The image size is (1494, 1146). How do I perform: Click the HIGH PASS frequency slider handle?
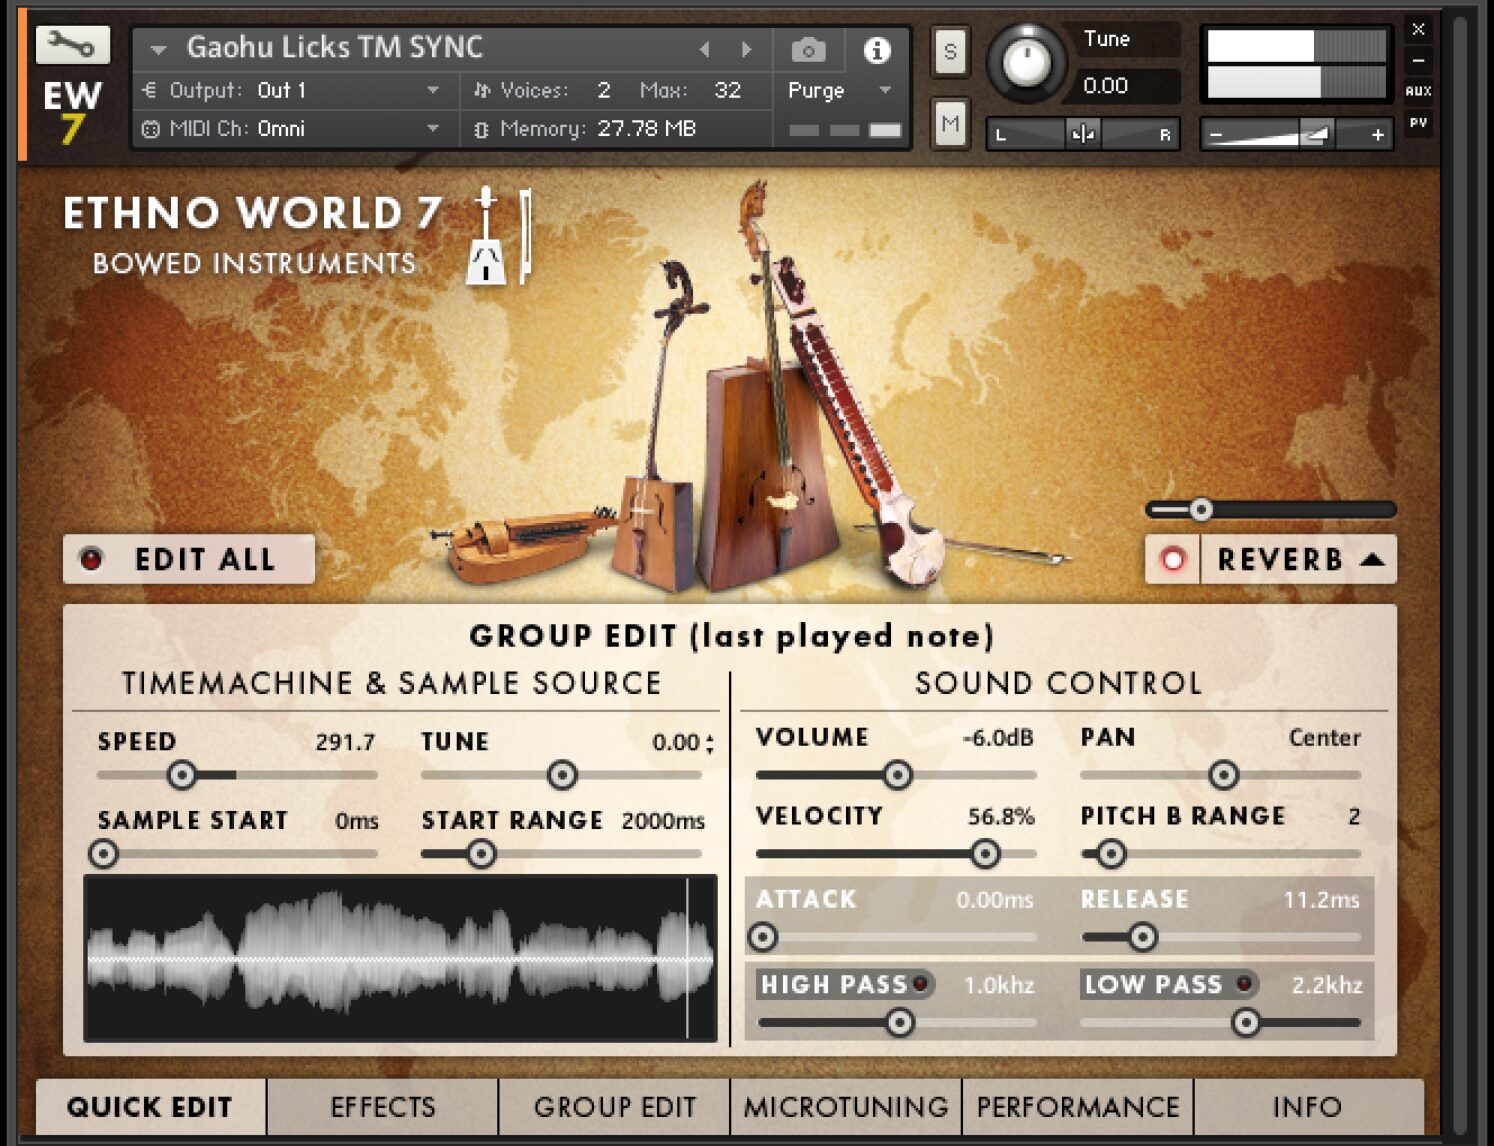tap(901, 1022)
